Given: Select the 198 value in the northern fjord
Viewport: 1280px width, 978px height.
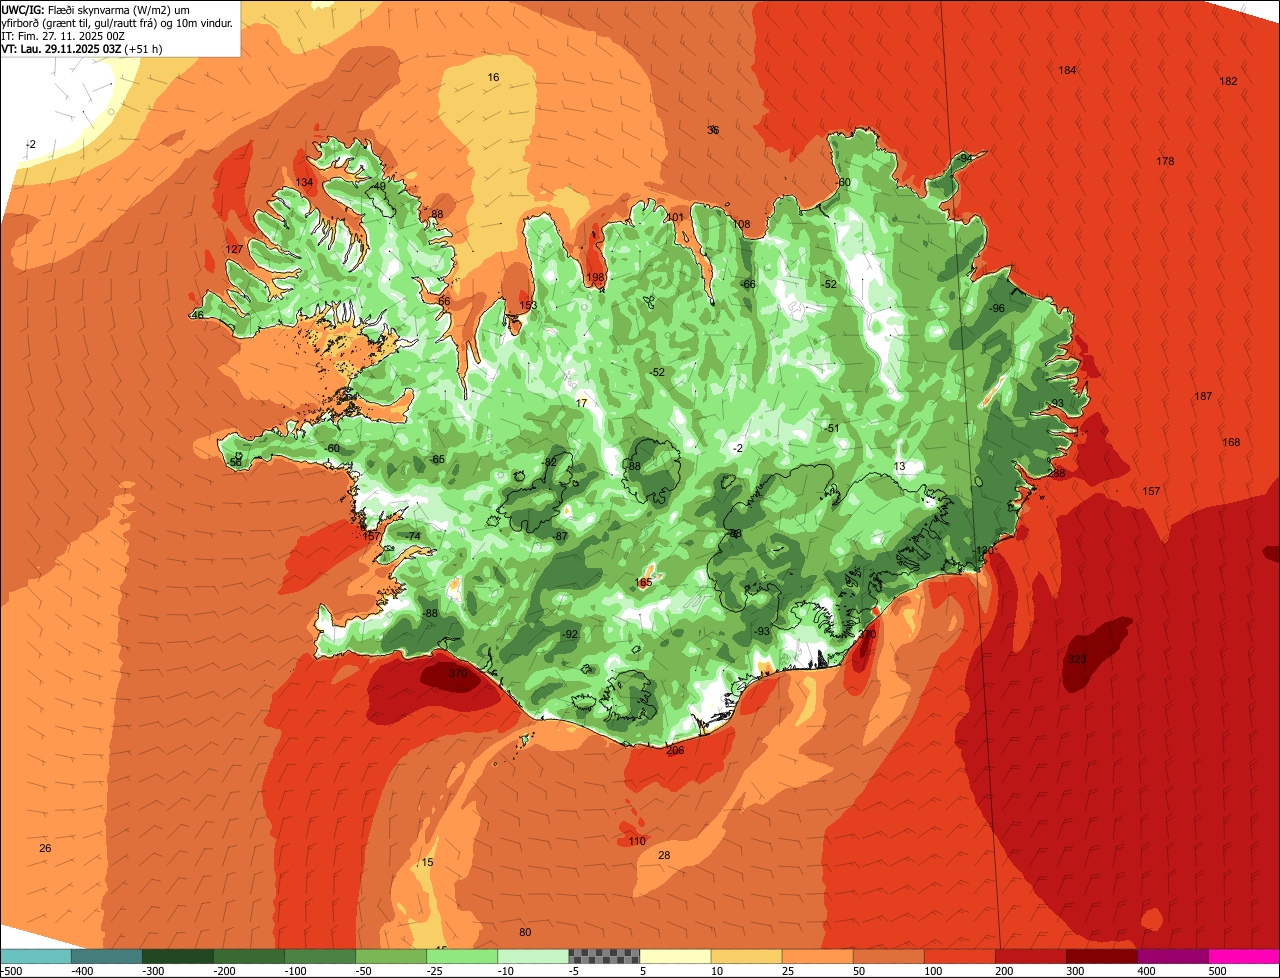Looking at the screenshot, I should click(596, 278).
